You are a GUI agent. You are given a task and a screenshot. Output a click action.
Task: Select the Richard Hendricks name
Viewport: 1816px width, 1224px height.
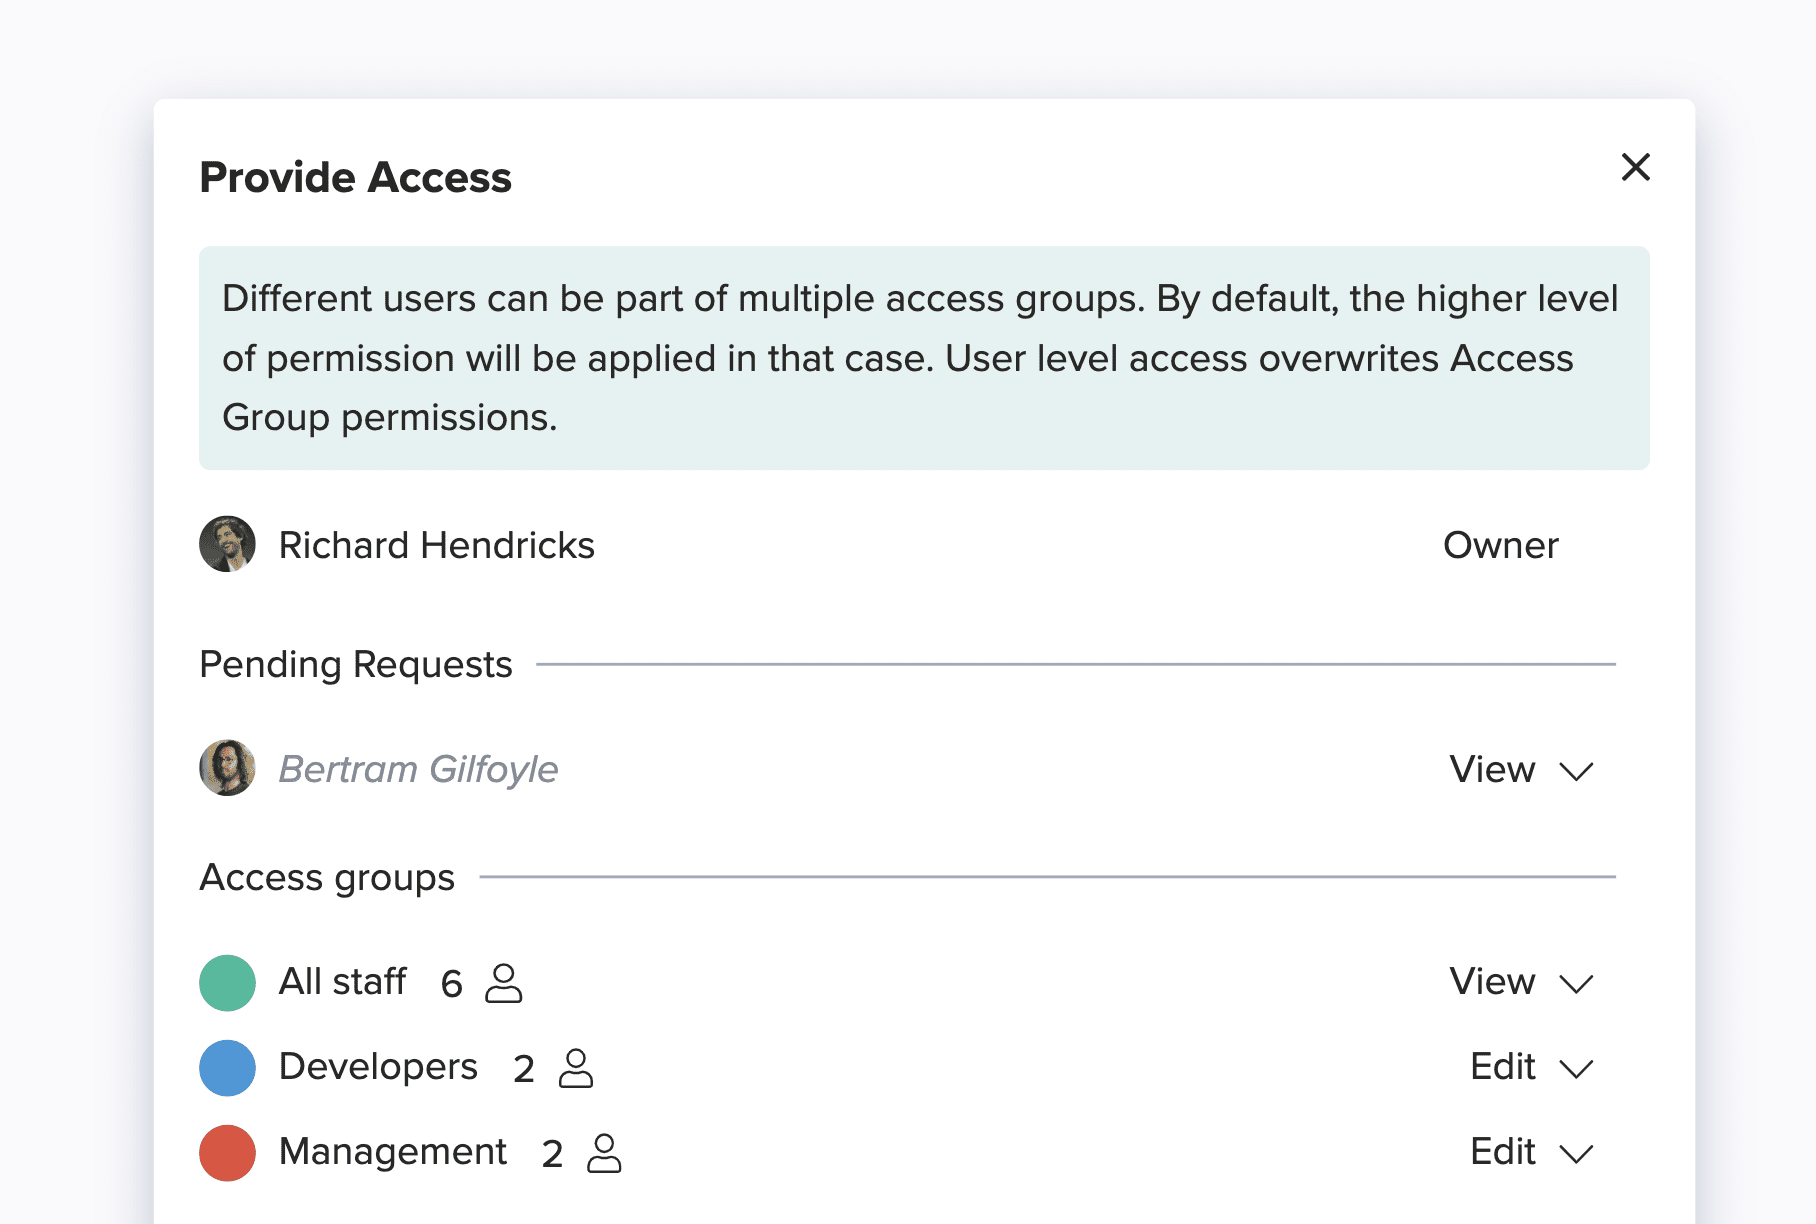pos(436,545)
